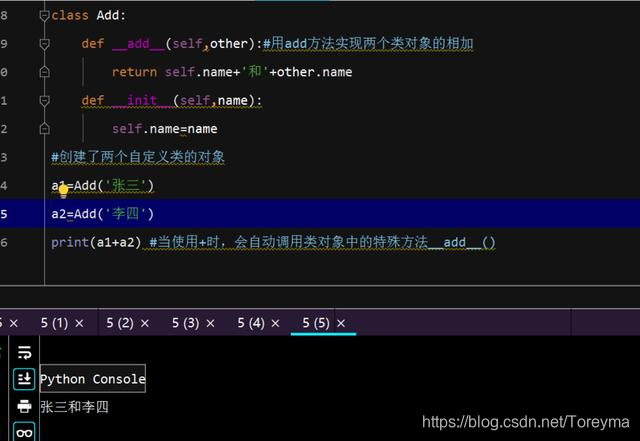The image size is (640, 441).
Task: Close the 5 (2) tab
Action: (145, 324)
